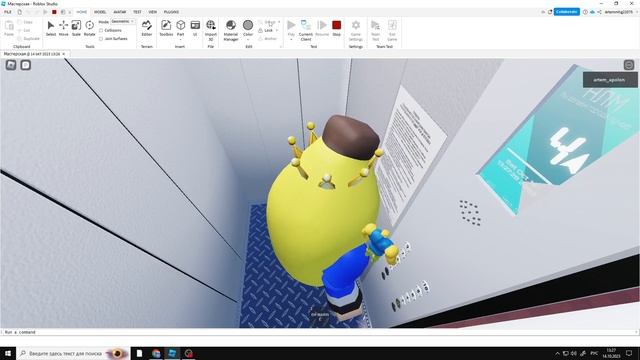Viewport: 640px width, 360px height.
Task: Switch to the TEST ribbon tab
Action: [137, 12]
